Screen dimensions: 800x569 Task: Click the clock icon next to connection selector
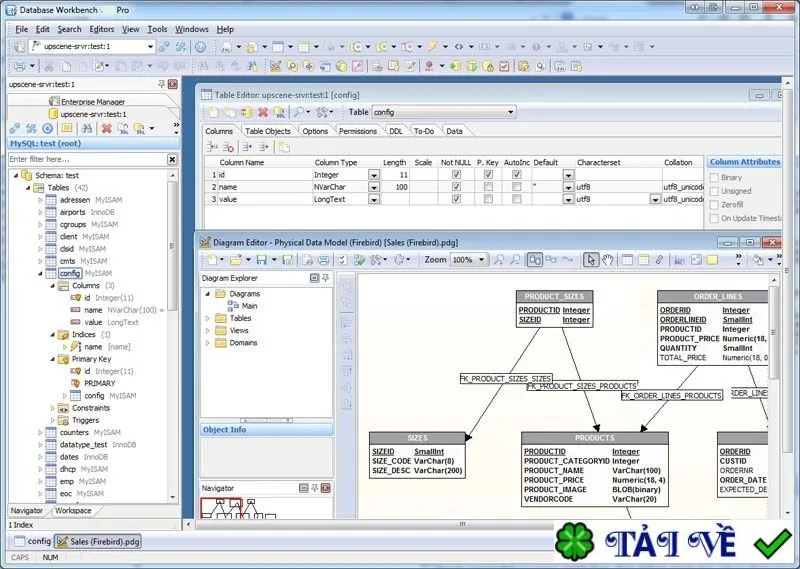(201, 46)
